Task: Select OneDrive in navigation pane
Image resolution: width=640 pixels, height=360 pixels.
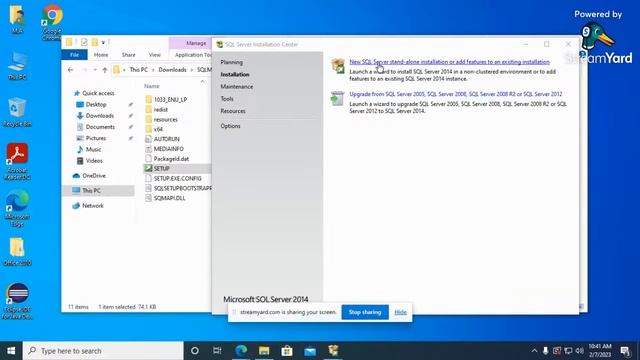Action: 94,176
